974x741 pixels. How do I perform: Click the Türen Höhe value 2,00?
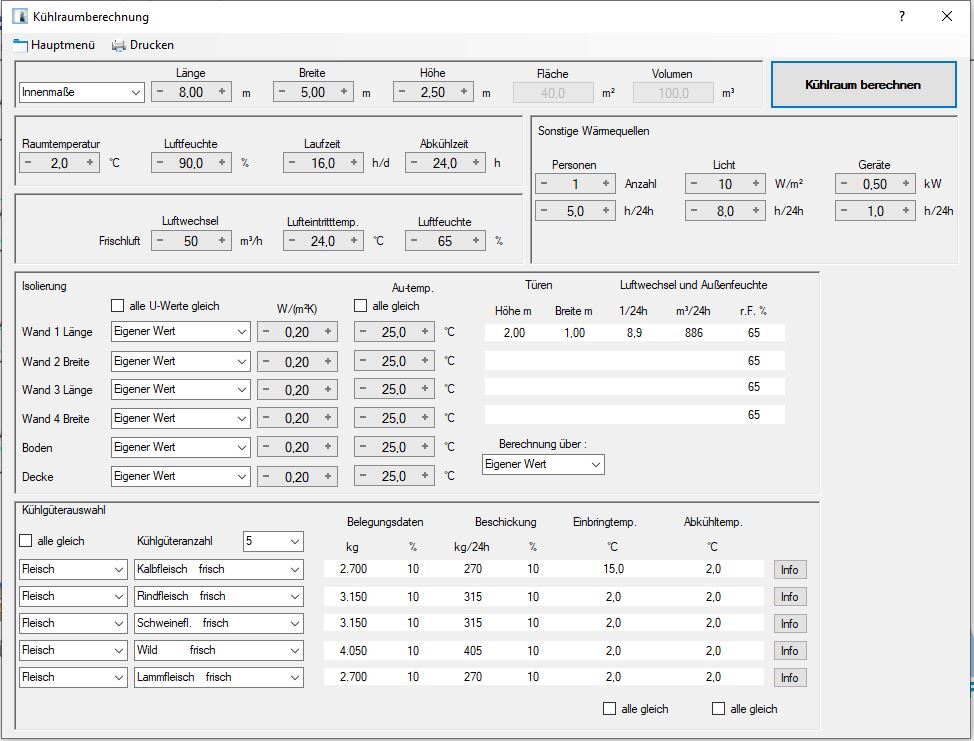(514, 333)
